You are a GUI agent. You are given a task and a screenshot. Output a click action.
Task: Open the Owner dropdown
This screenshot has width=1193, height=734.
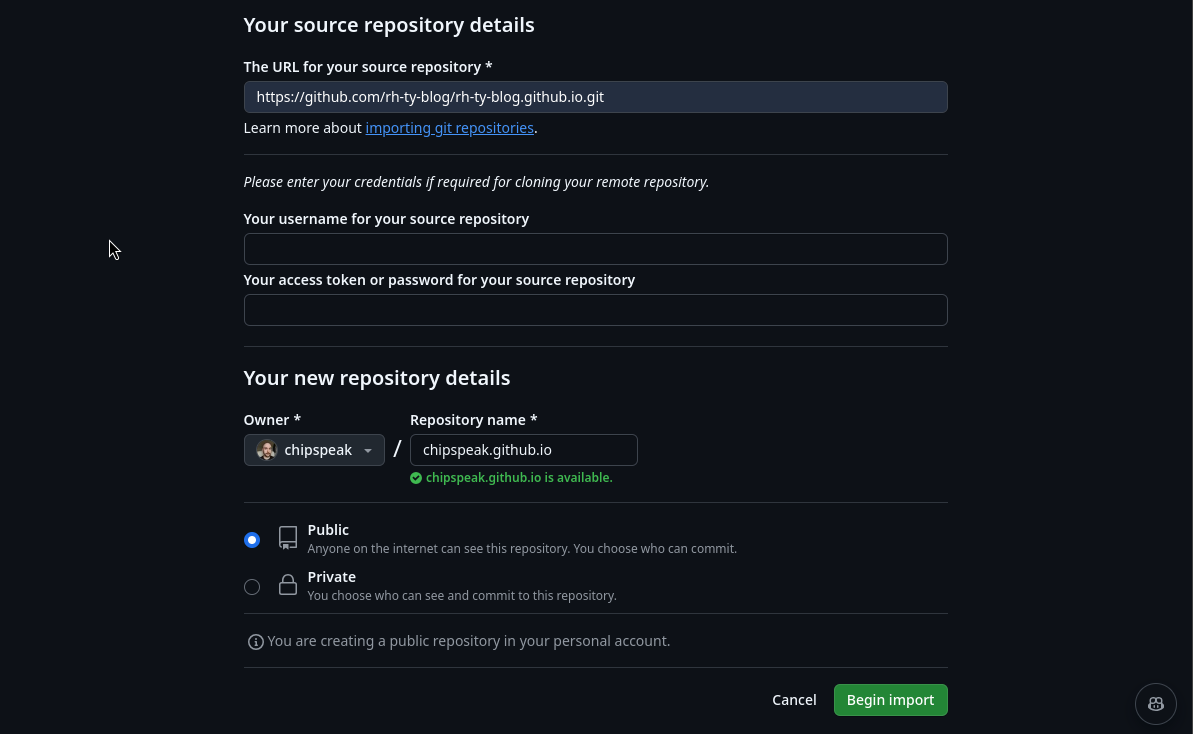tap(314, 450)
